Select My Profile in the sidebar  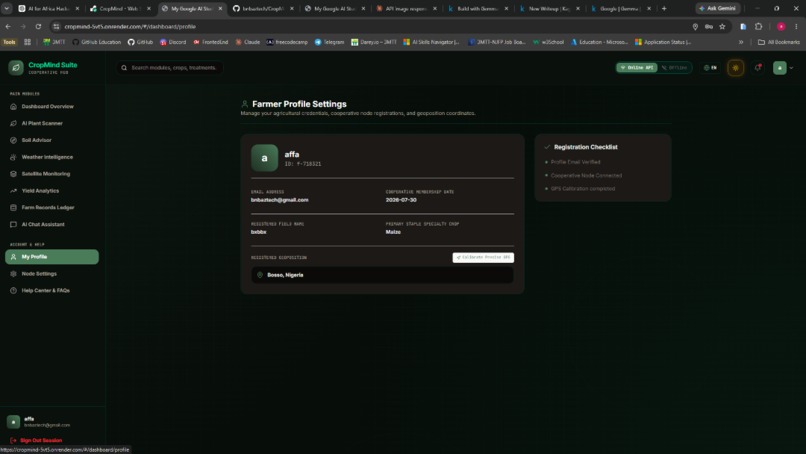click(52, 257)
